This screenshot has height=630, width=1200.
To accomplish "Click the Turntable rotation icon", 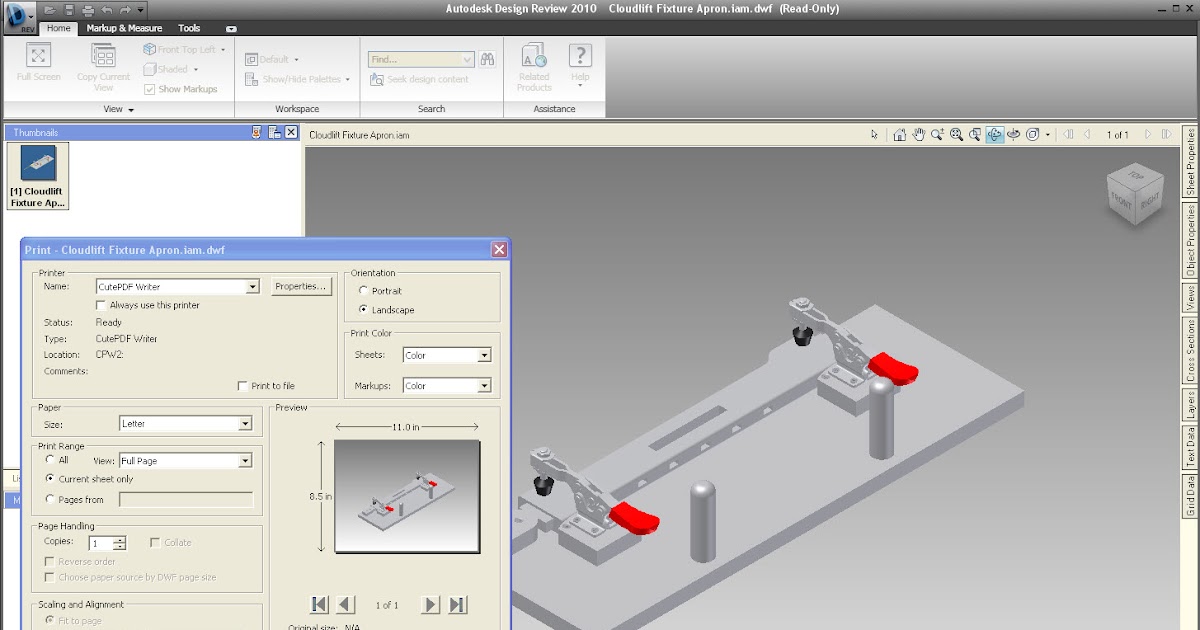I will pos(1013,133).
